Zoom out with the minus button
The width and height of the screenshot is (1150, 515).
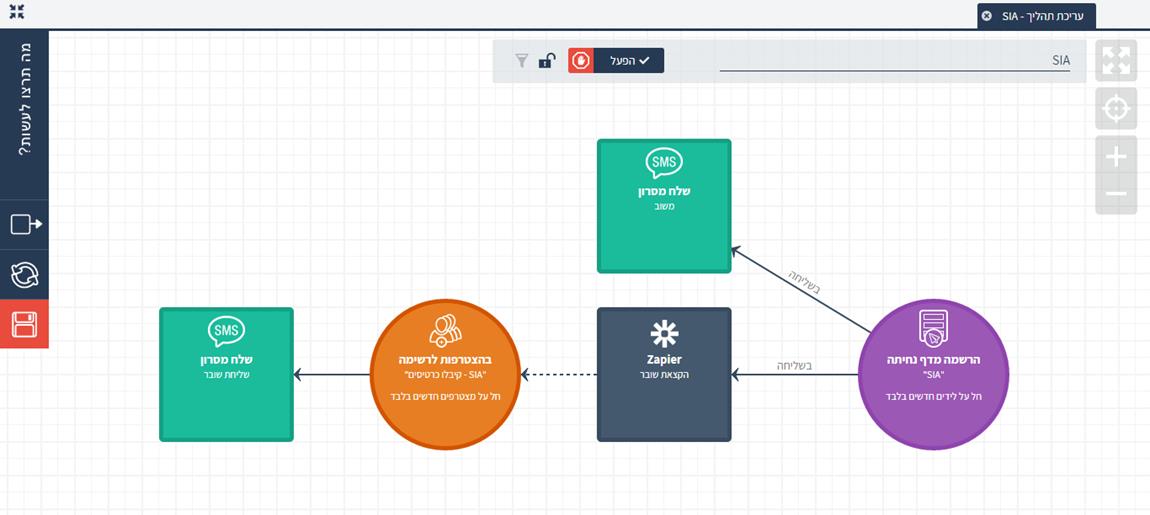tap(1116, 194)
